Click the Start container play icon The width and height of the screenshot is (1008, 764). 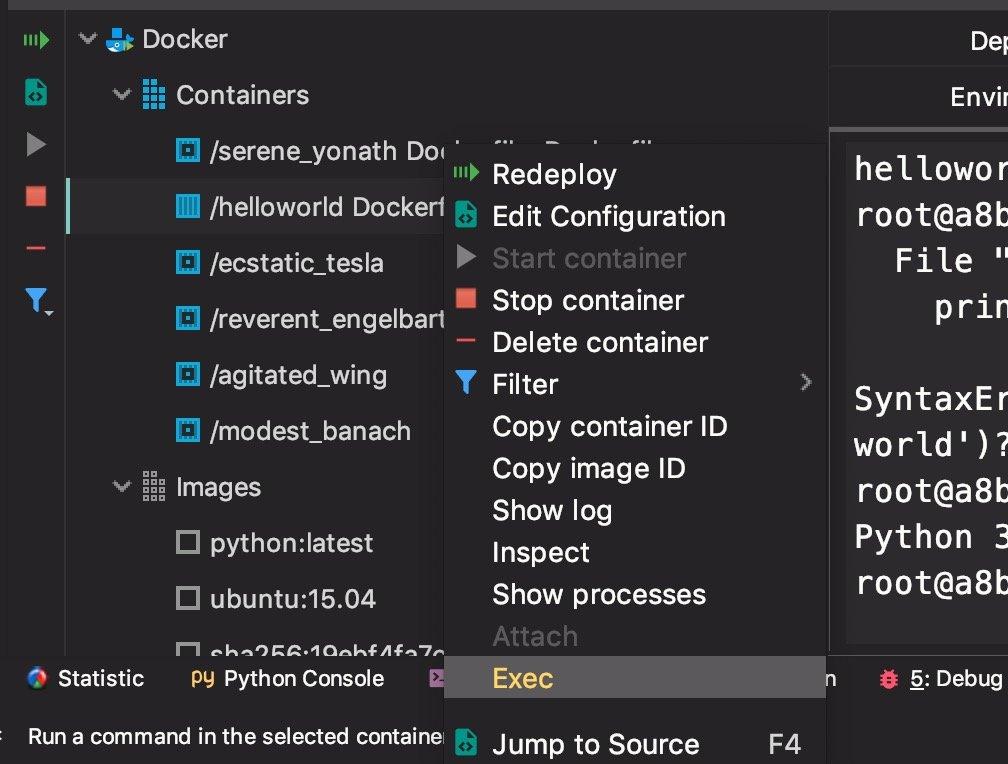[x=36, y=143]
